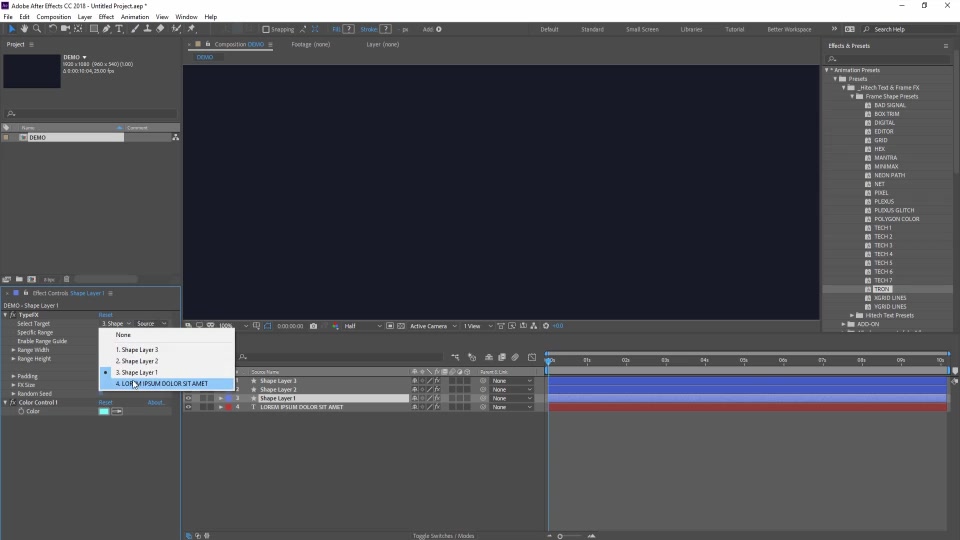Screen dimensions: 960x540
Task: Select the Brush tool
Action: [135, 29]
